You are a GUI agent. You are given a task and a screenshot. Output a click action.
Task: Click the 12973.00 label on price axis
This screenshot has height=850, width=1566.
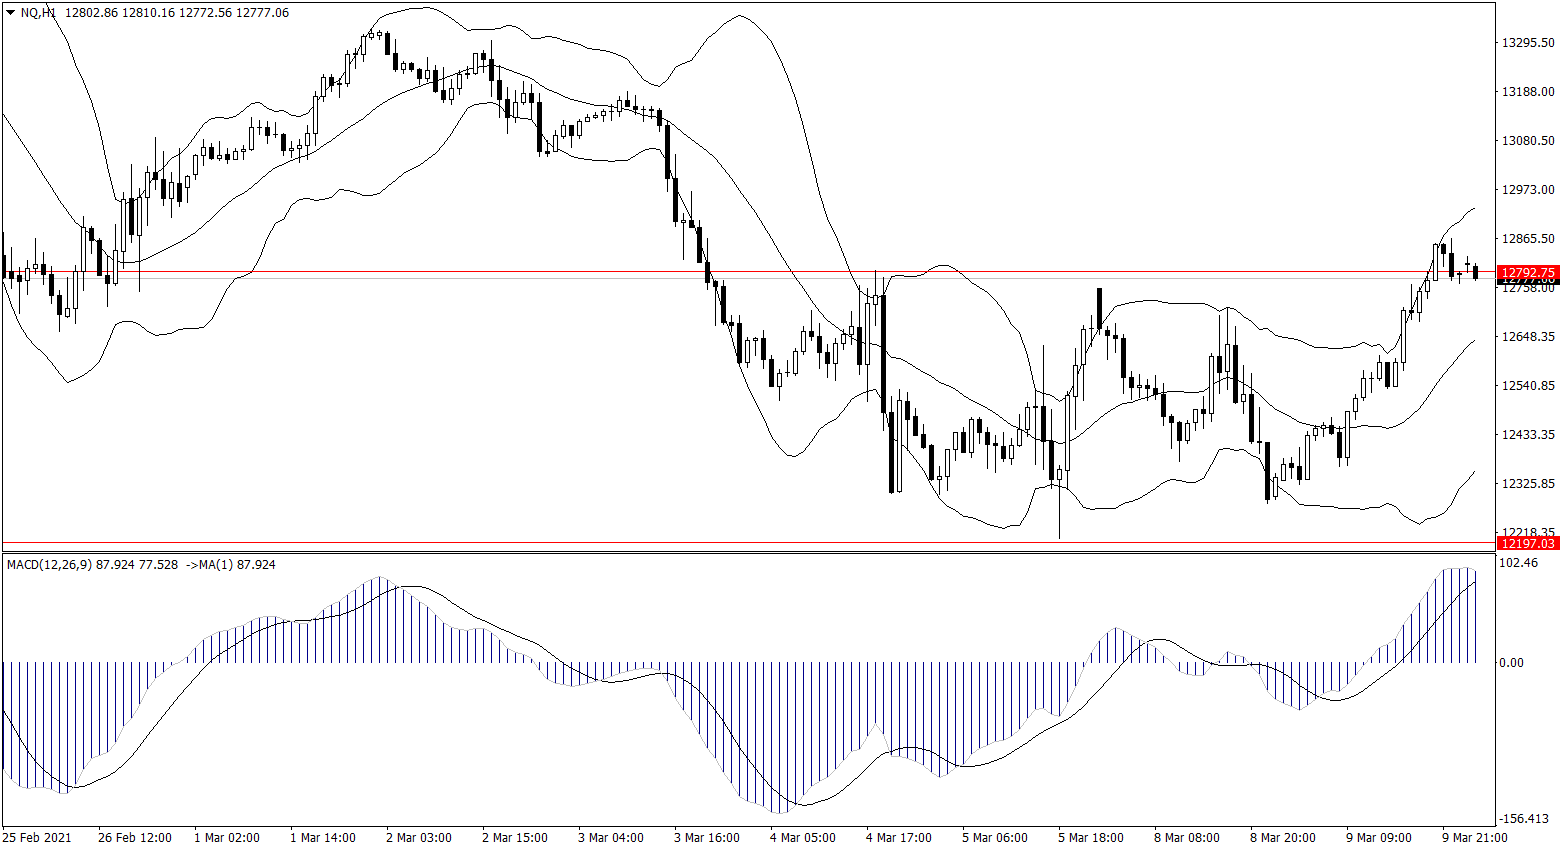(1528, 190)
